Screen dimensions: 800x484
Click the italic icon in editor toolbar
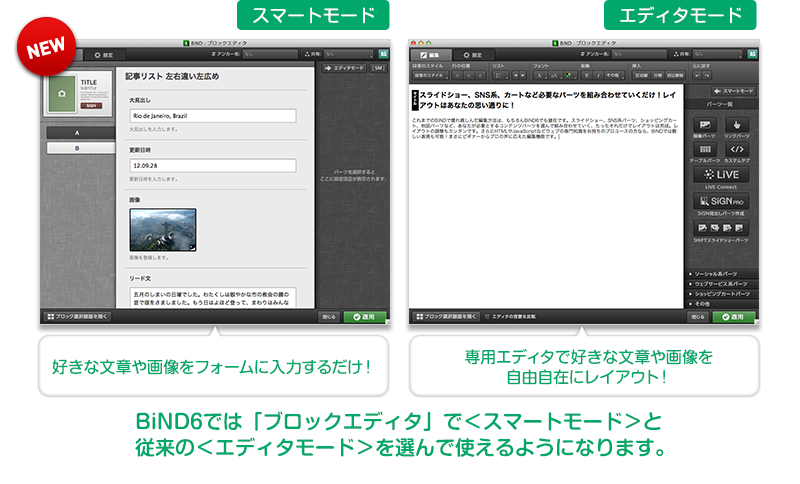(x=598, y=75)
